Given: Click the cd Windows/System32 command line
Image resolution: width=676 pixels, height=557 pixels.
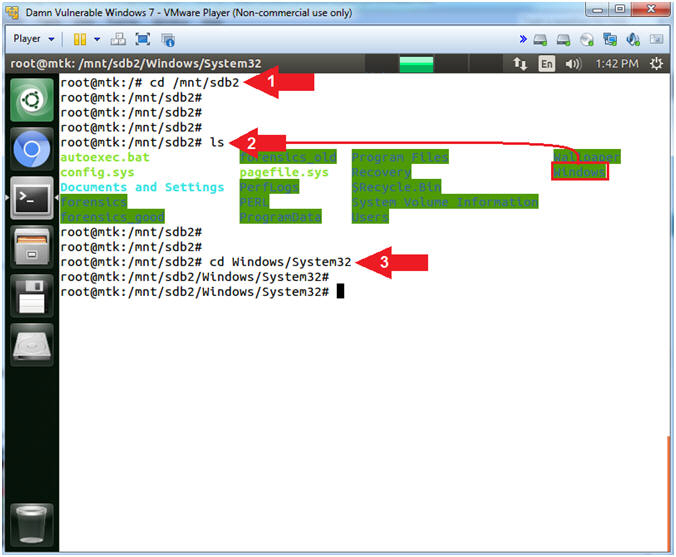Looking at the screenshot, I should (x=280, y=262).
